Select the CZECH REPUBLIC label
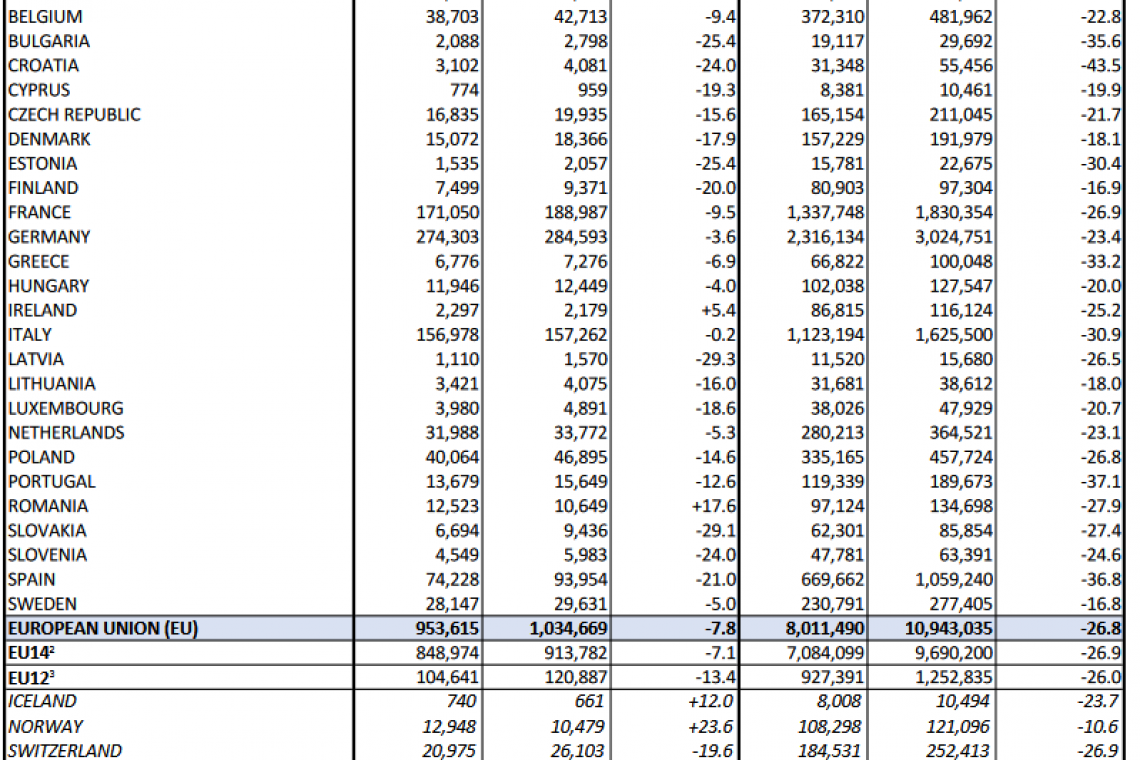This screenshot has height=760, width=1140. click(x=74, y=115)
